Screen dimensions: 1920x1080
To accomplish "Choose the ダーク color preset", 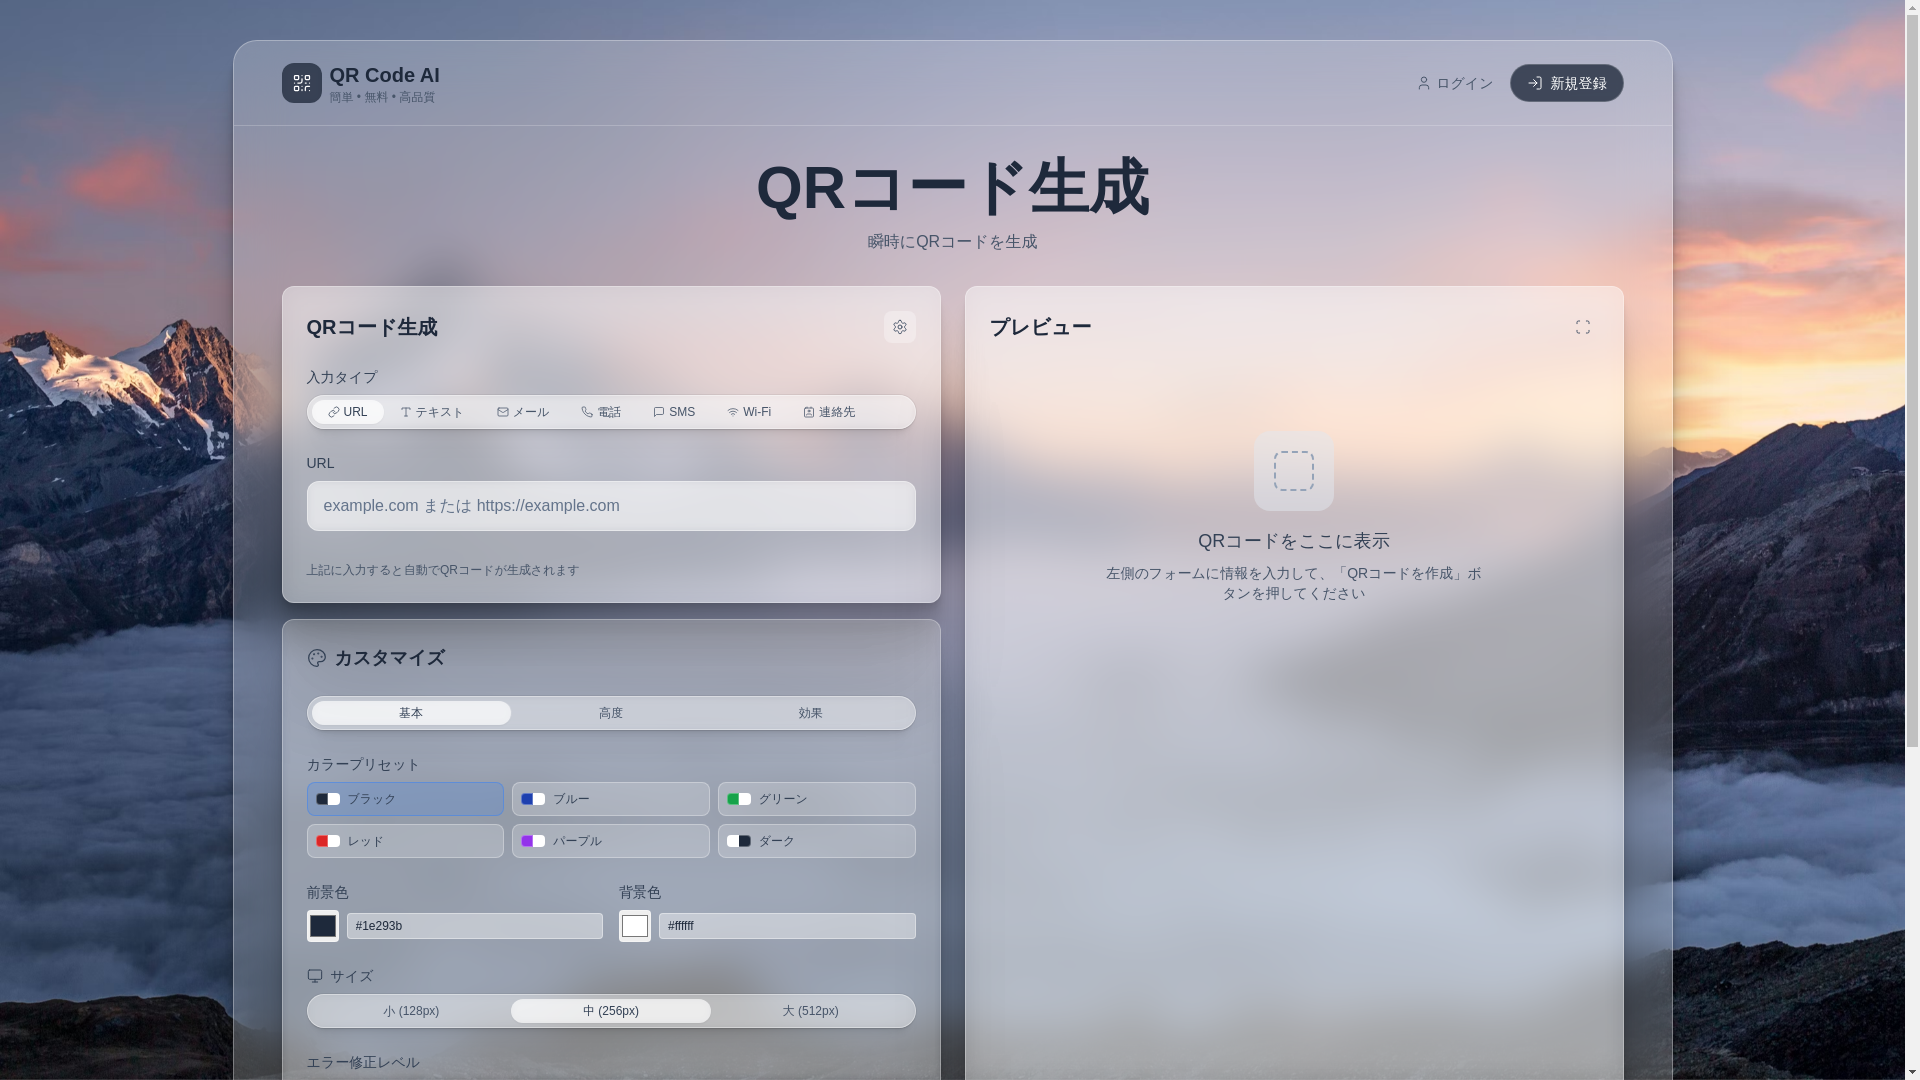I will (816, 841).
